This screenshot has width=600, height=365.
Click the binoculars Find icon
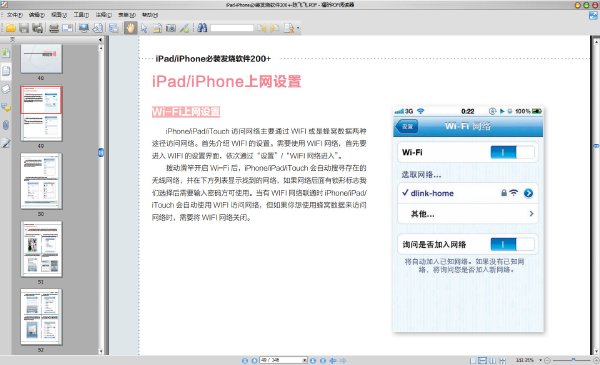pyautogui.click(x=202, y=28)
